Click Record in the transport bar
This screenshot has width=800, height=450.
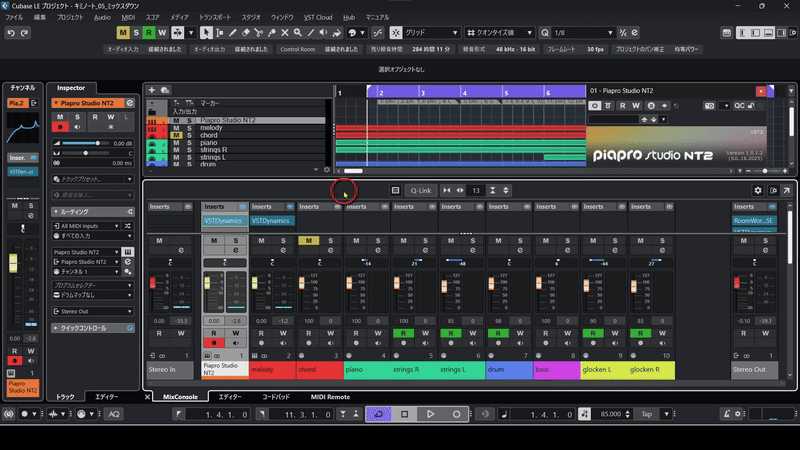456,414
